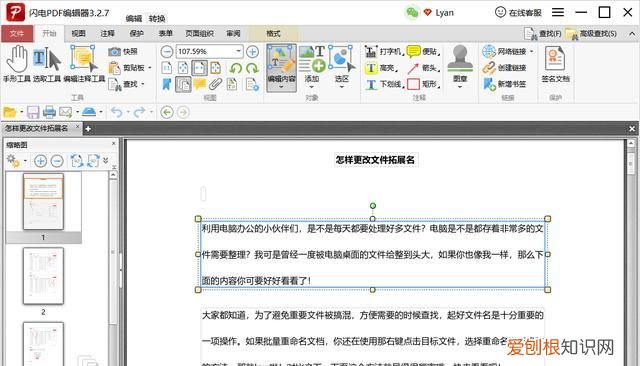Expand the Selection (选区) dropdown
The image size is (640, 366).
pos(342,87)
